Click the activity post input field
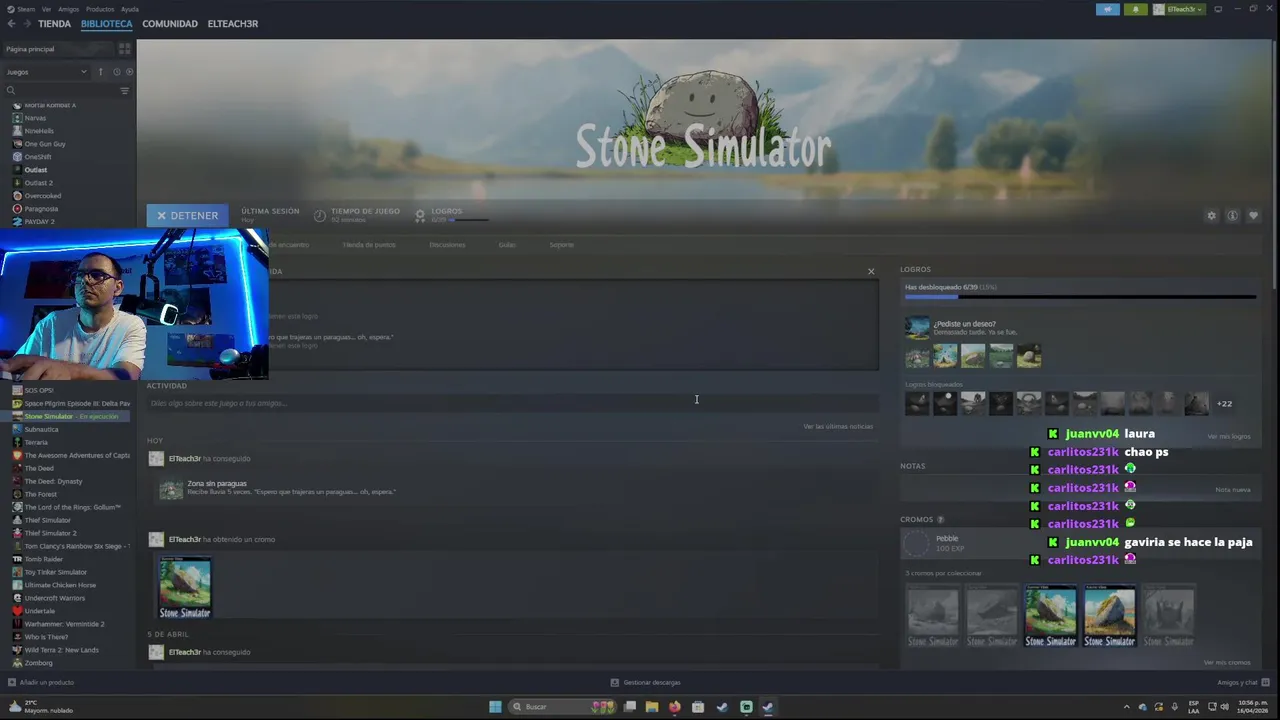The width and height of the screenshot is (1280, 720). pyautogui.click(x=512, y=403)
